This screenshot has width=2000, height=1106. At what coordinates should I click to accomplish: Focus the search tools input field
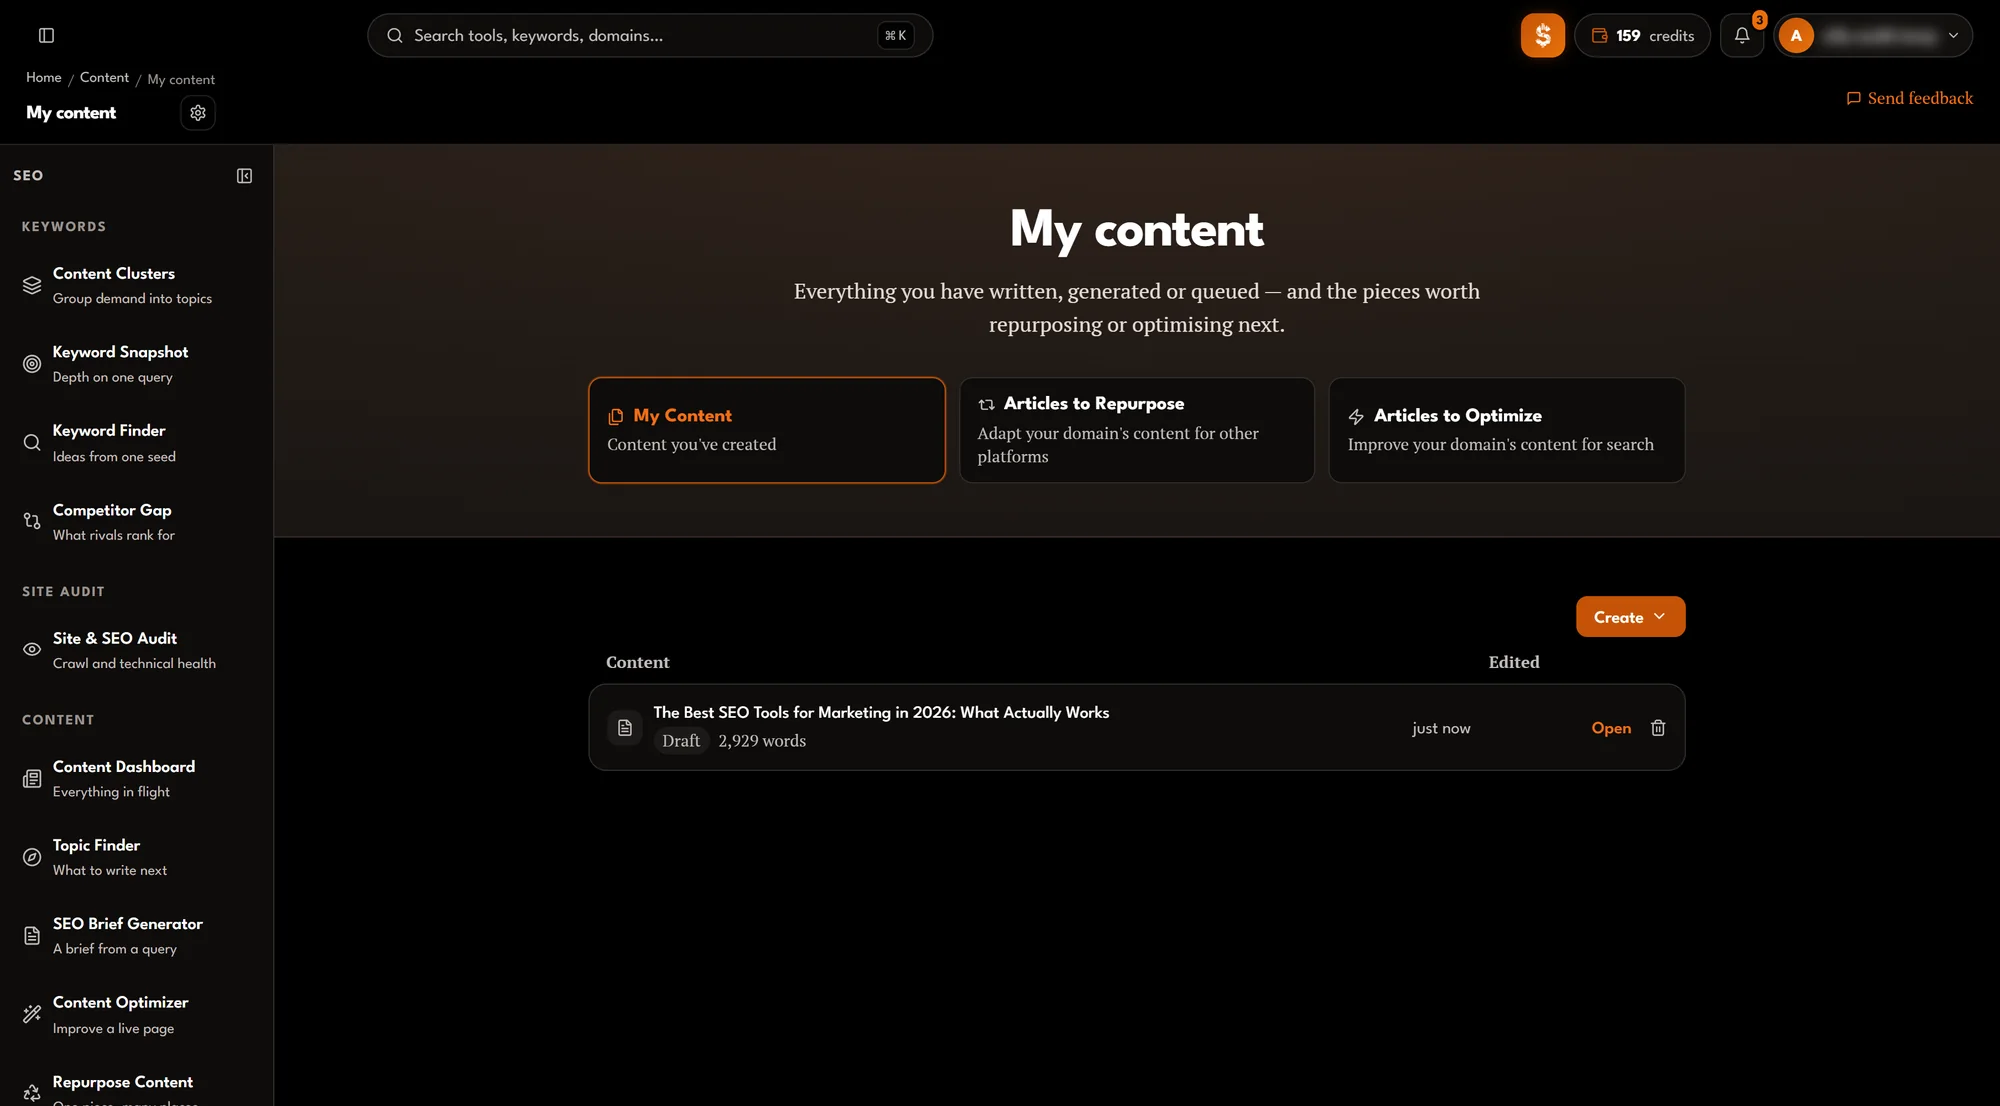pyautogui.click(x=650, y=35)
